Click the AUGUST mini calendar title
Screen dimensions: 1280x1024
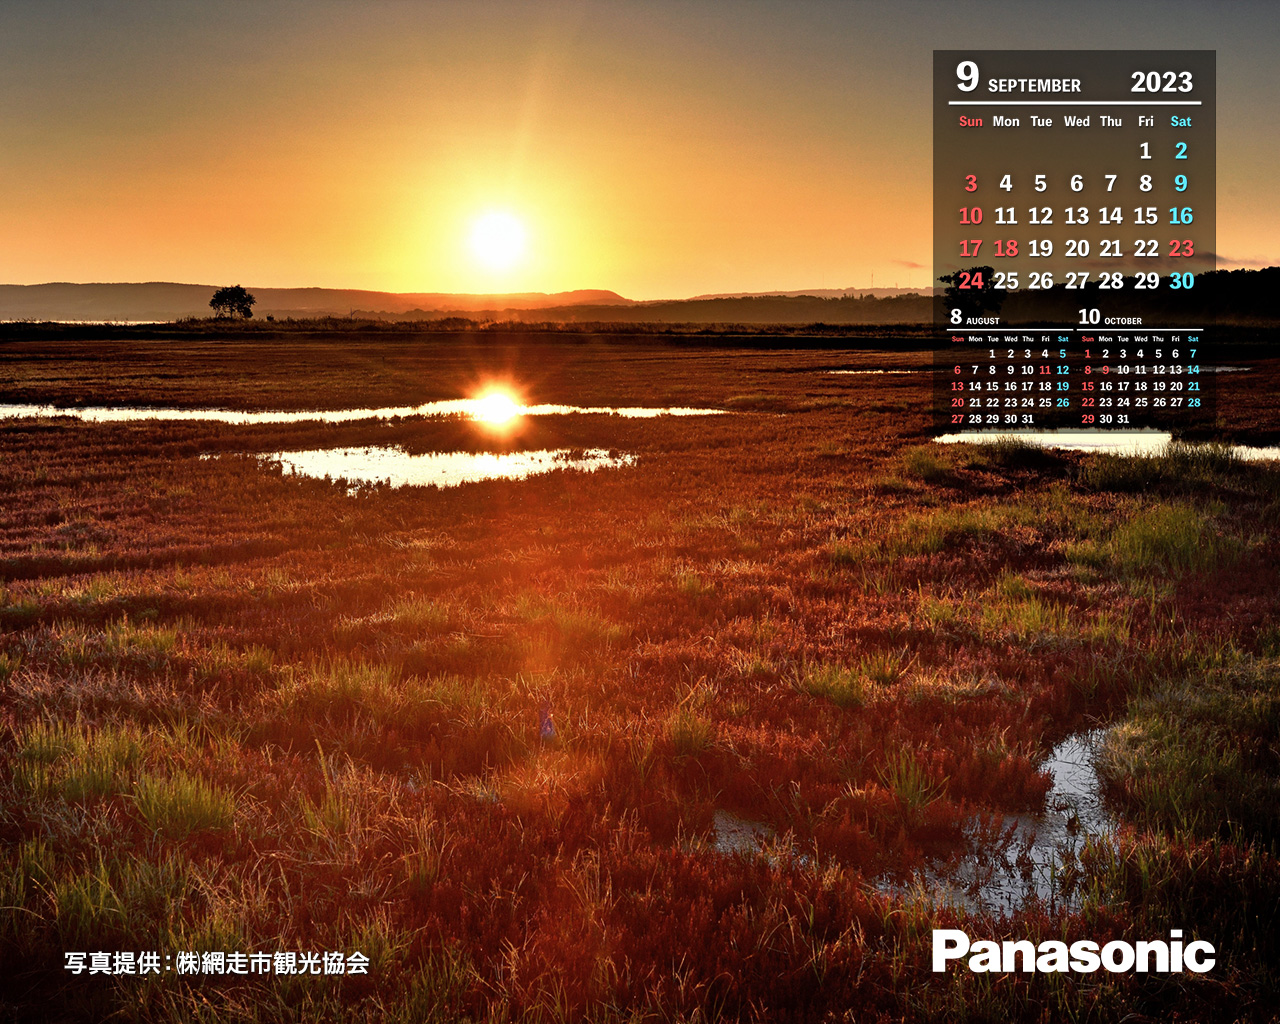pos(982,321)
